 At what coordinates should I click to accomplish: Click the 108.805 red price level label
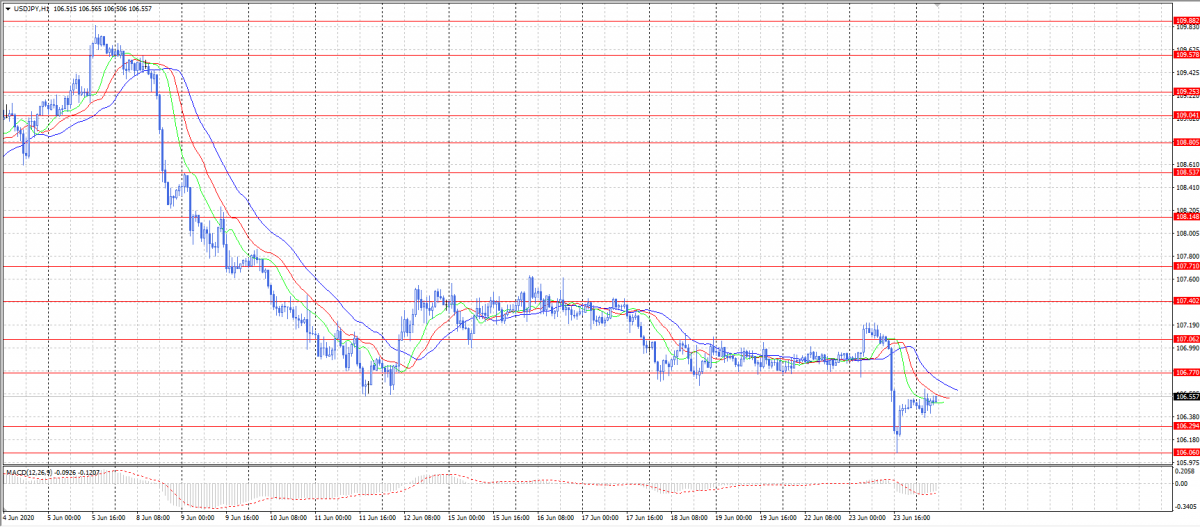pos(1186,142)
